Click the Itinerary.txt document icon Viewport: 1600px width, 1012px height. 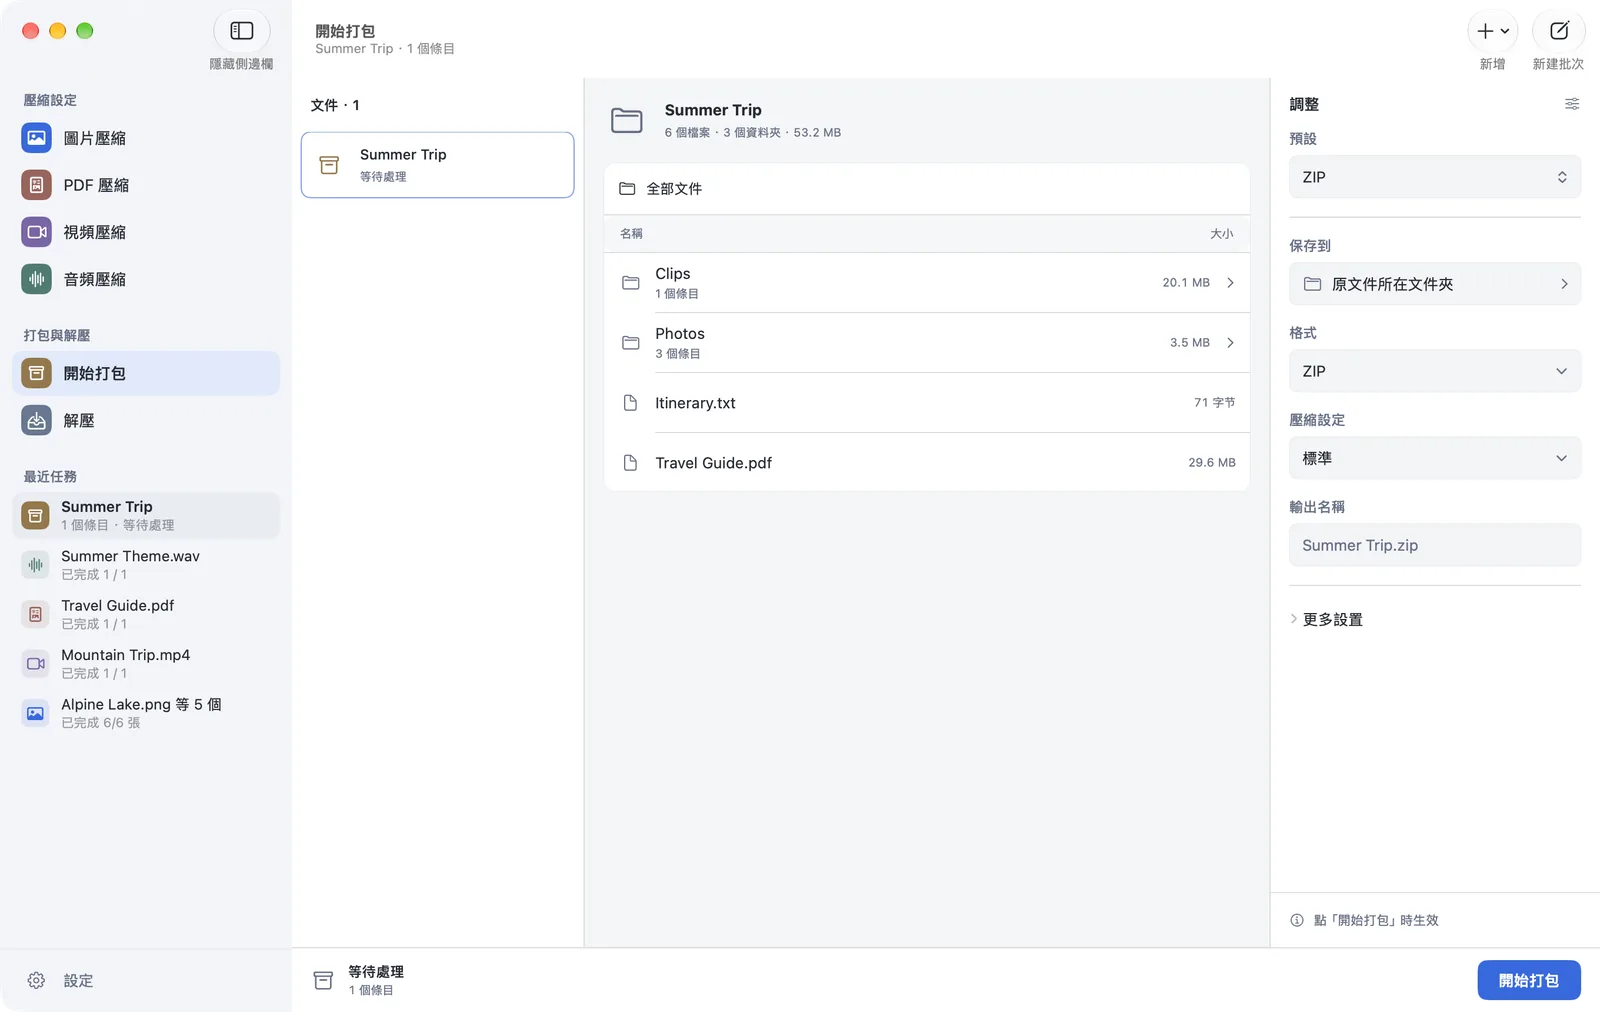(x=630, y=403)
